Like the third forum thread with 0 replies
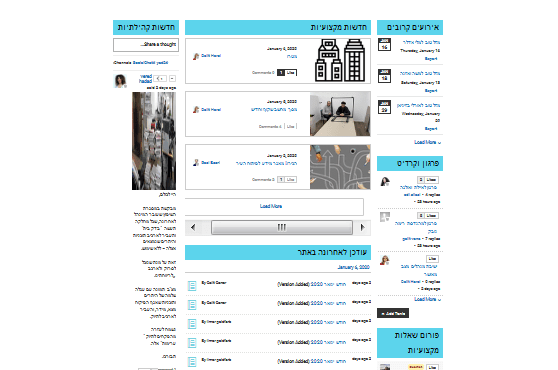 click(x=432, y=259)
